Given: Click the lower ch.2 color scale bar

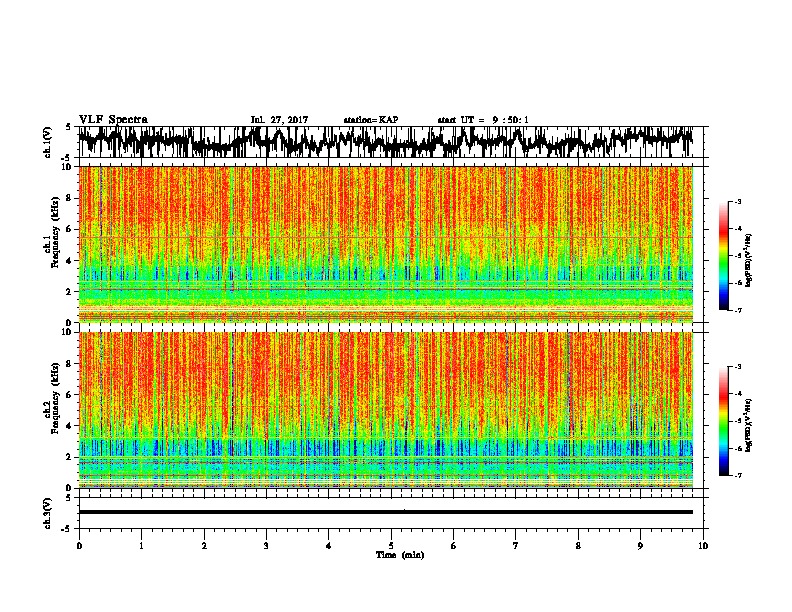Looking at the screenshot, I should click(x=724, y=421).
